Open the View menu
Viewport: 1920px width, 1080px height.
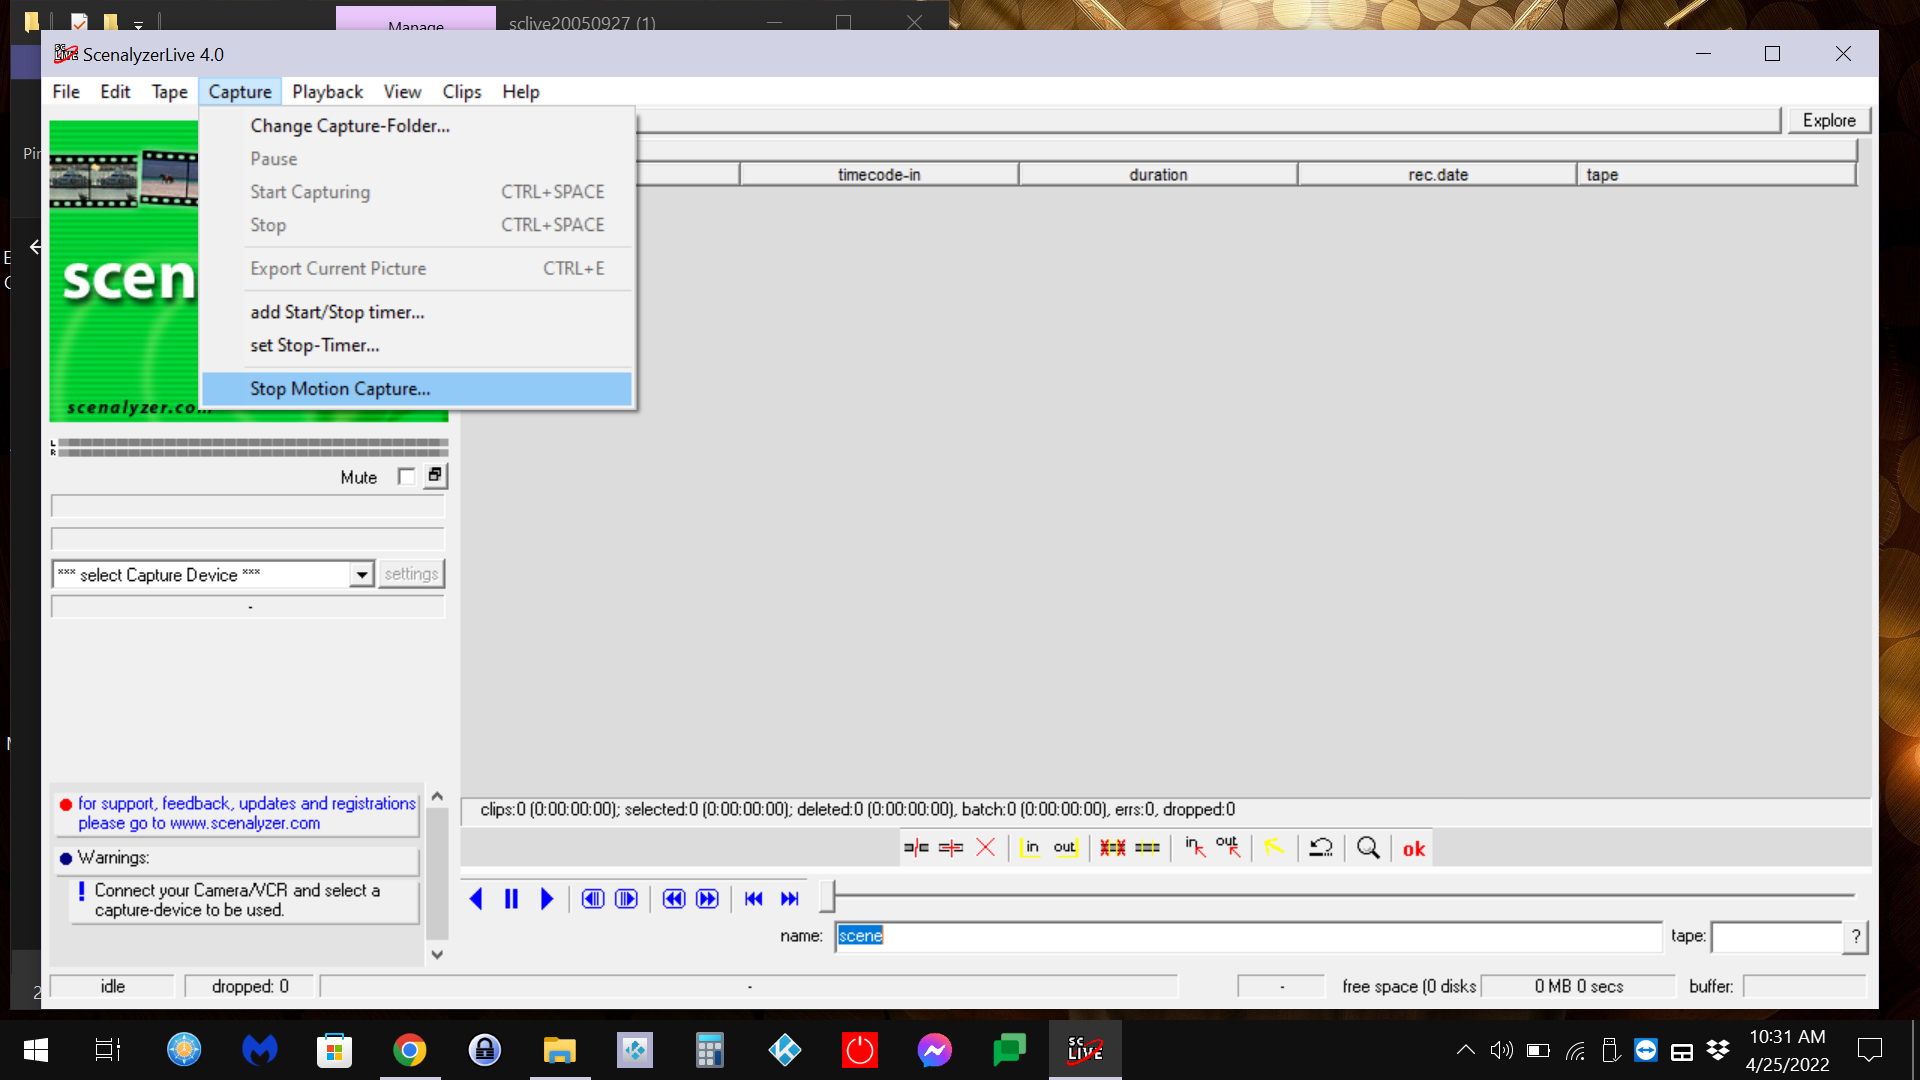[x=402, y=92]
